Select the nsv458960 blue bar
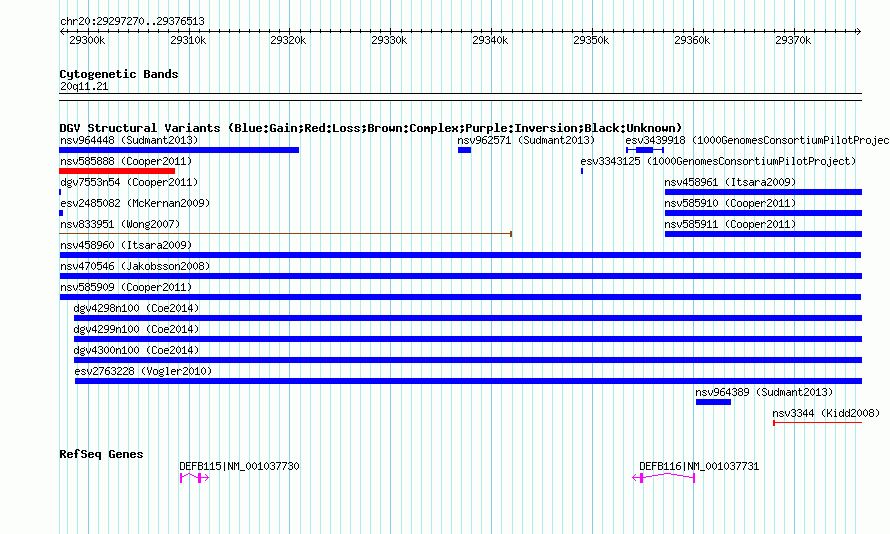Screen dimensions: 890x534 click(460, 255)
